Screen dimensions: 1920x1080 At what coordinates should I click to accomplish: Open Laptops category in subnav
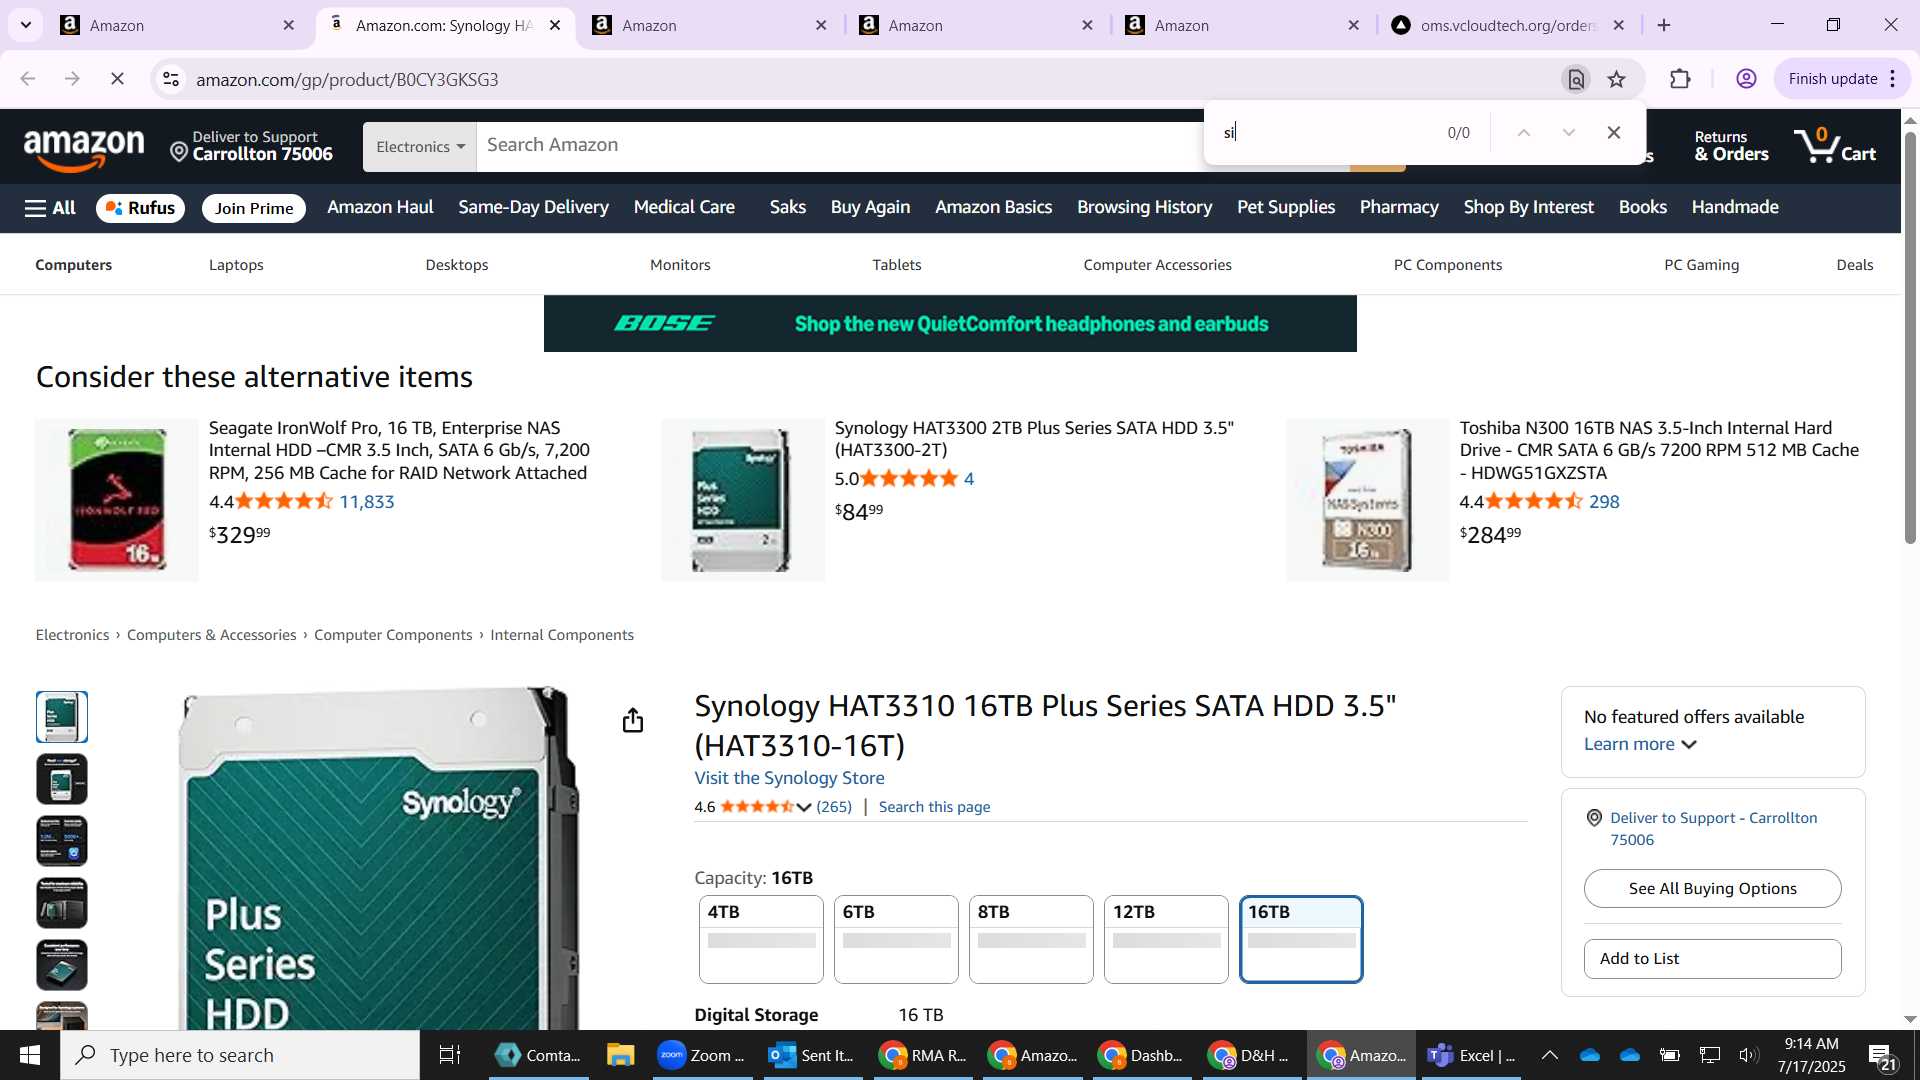[x=236, y=265]
